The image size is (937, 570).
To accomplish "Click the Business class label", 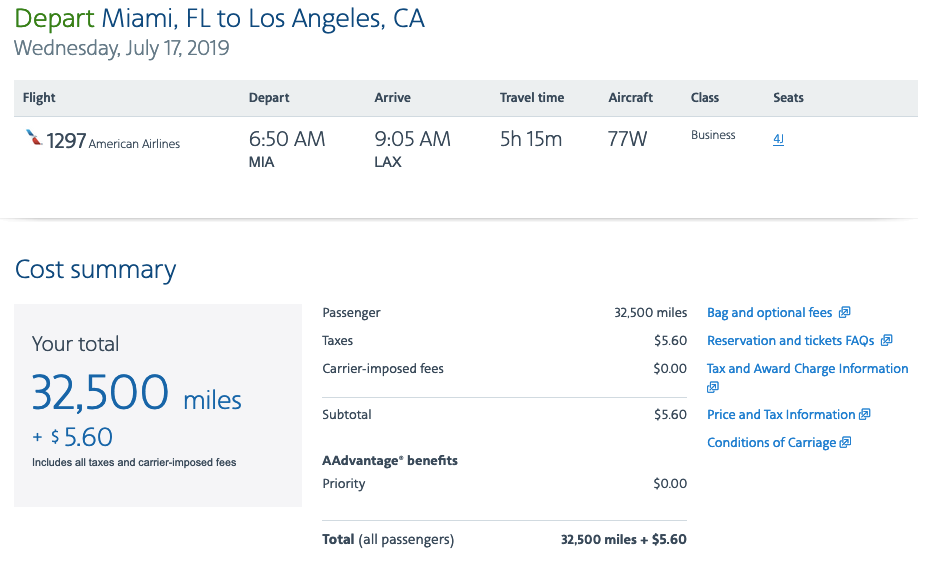I will pyautogui.click(x=713, y=135).
